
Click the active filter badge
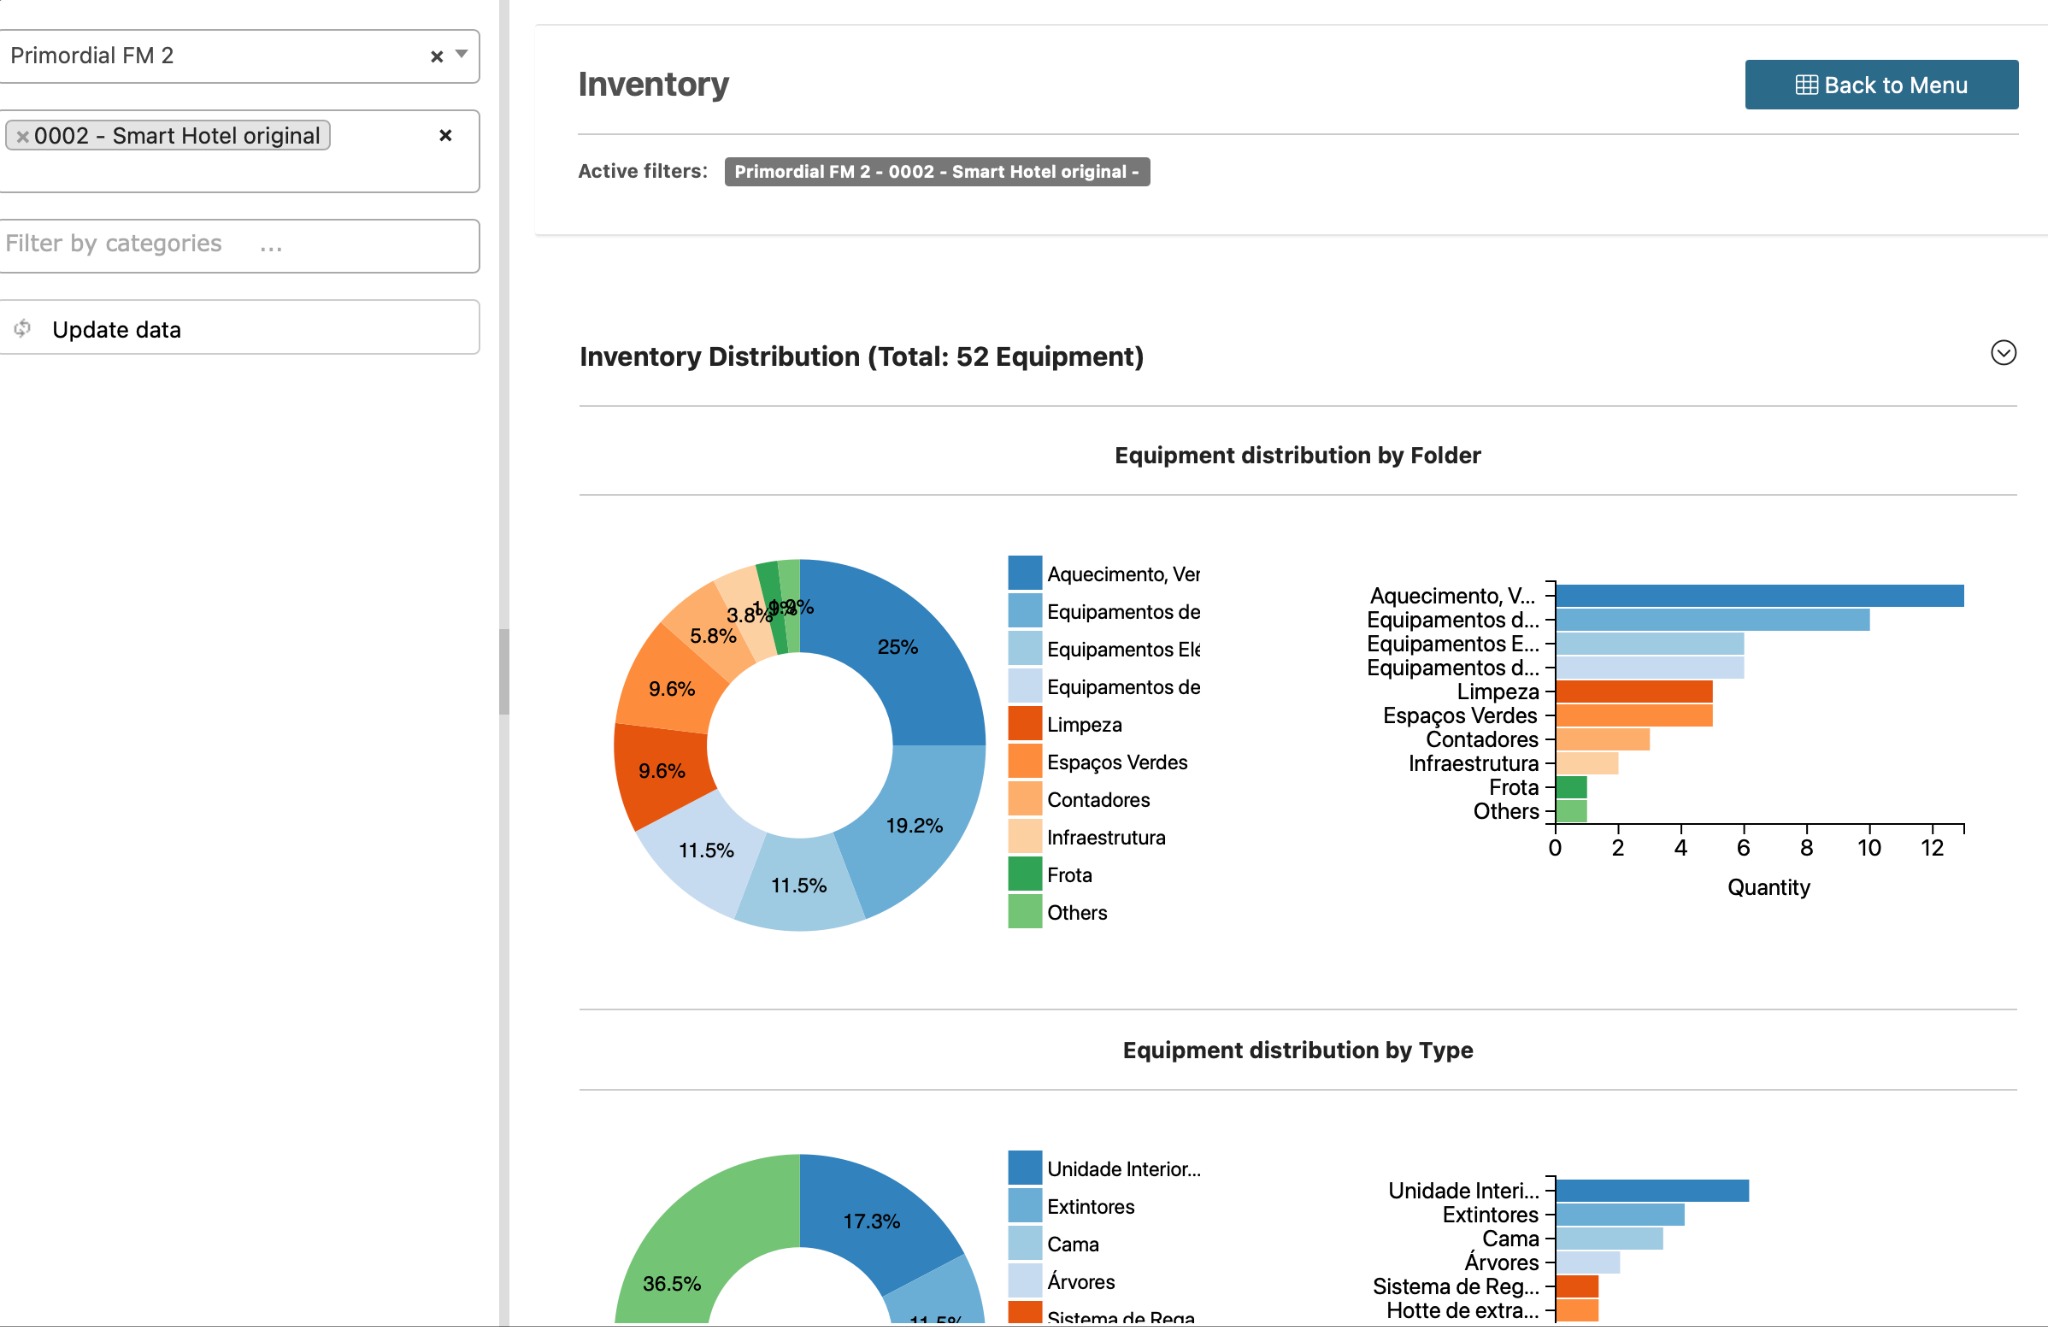tap(936, 172)
